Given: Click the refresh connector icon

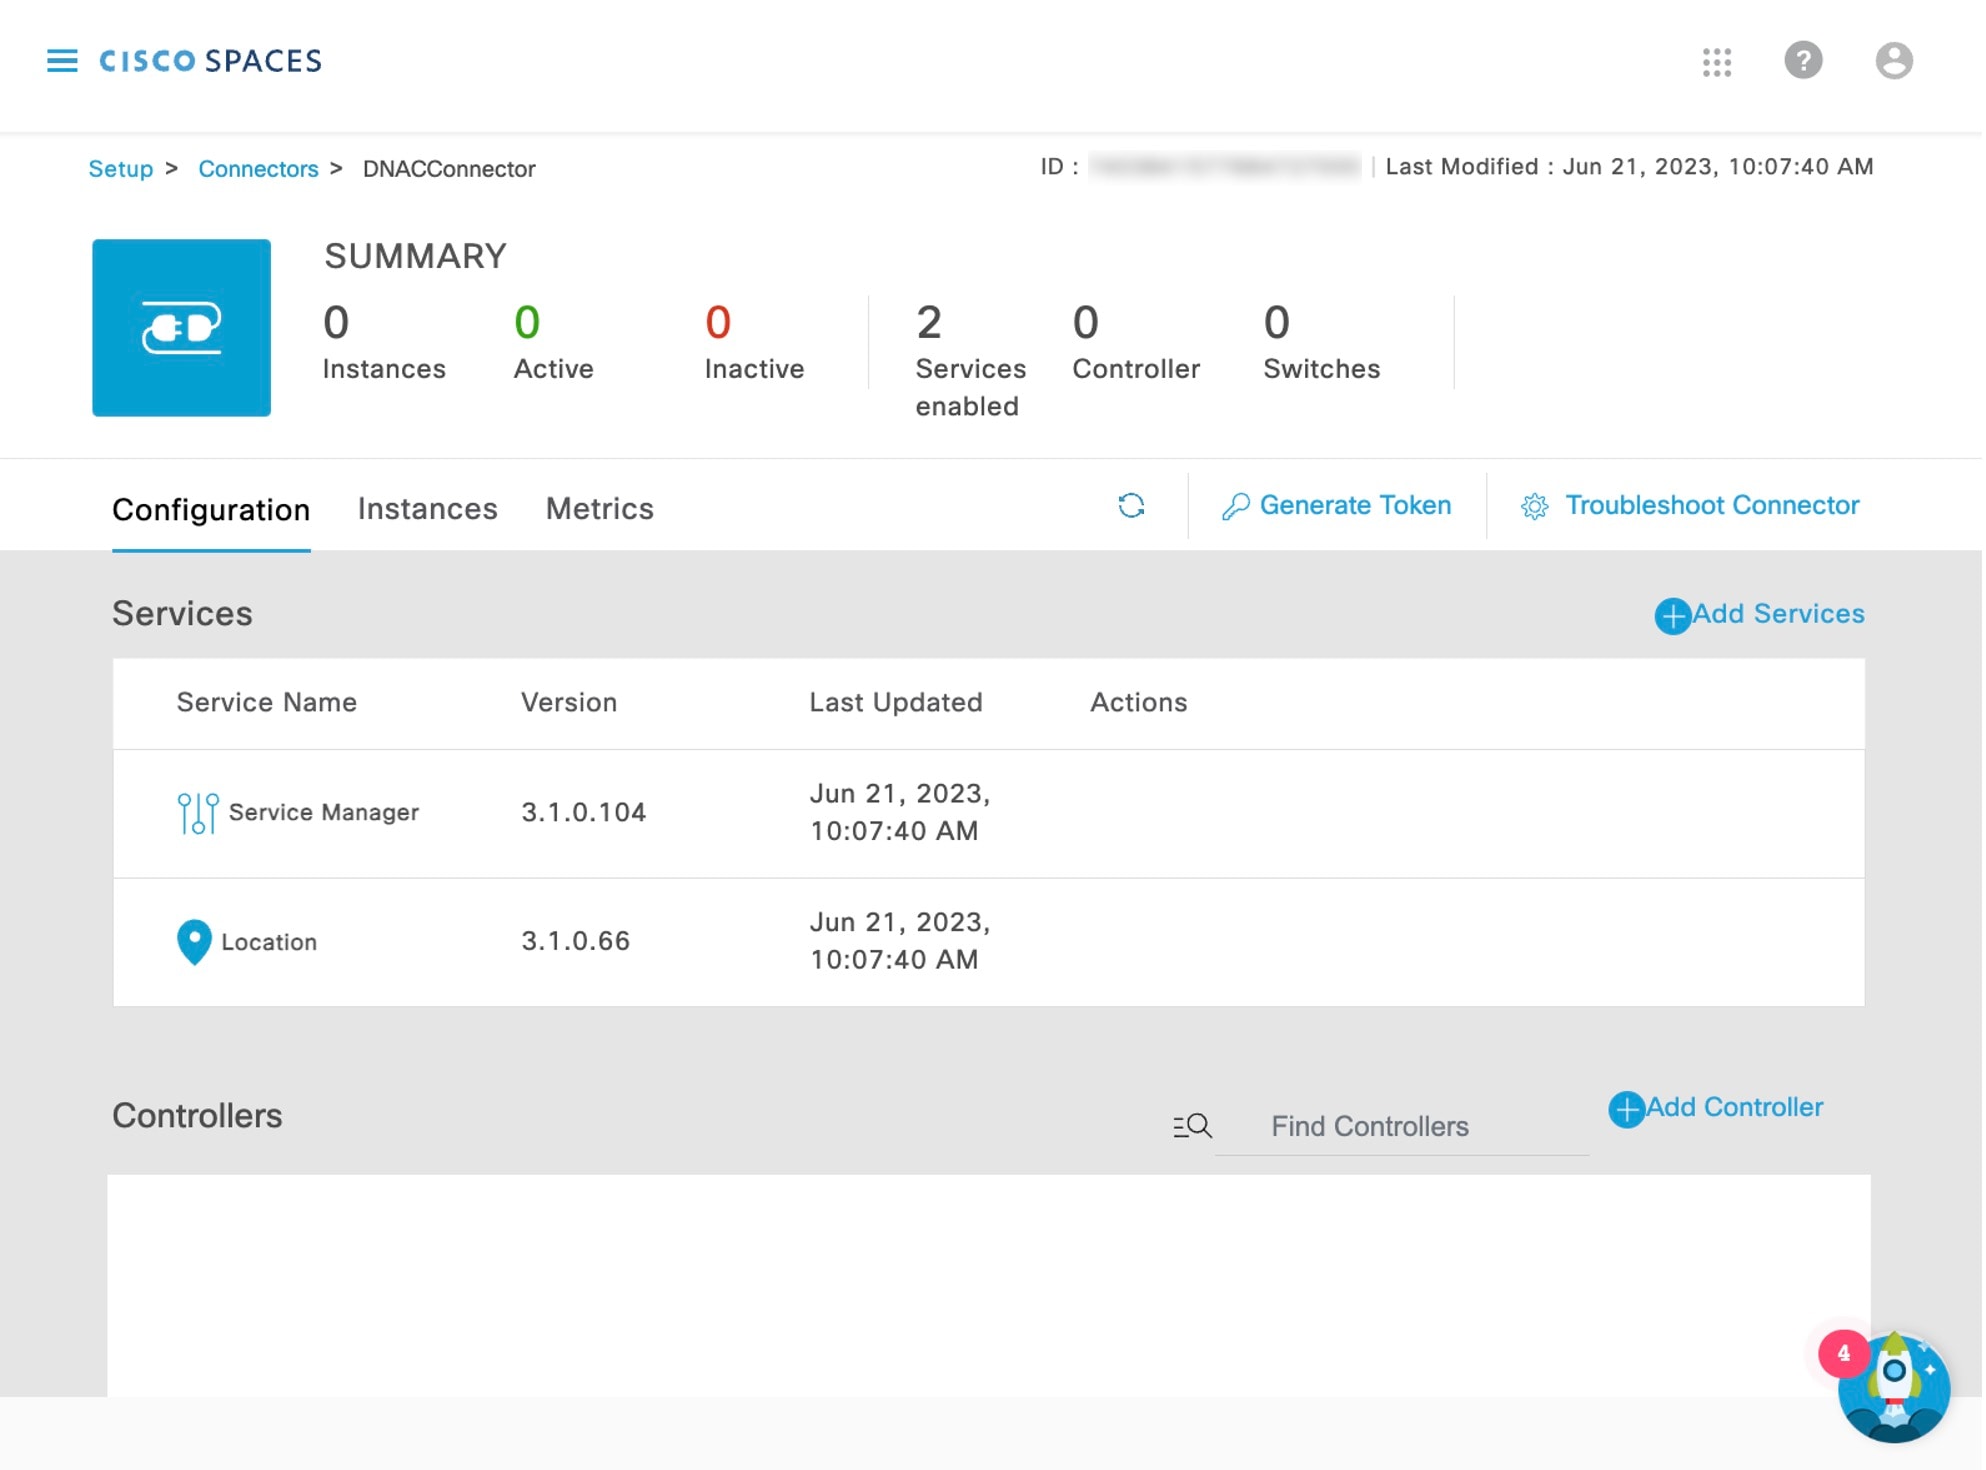Looking at the screenshot, I should click(x=1133, y=507).
